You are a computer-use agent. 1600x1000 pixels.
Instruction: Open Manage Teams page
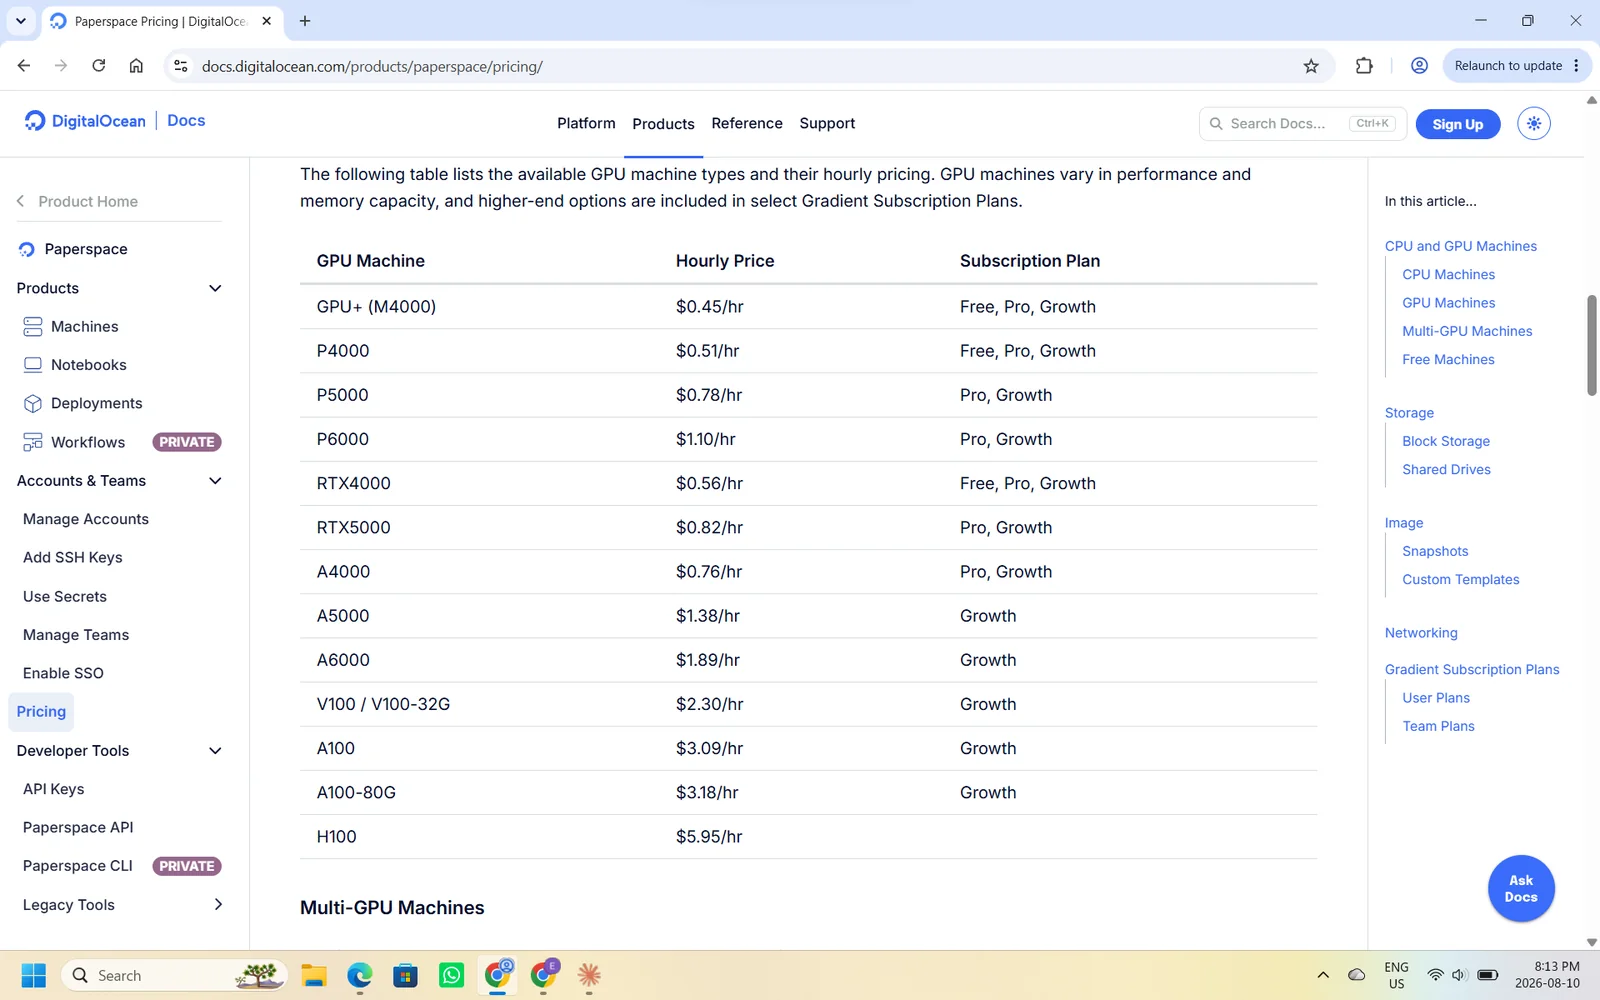point(76,635)
